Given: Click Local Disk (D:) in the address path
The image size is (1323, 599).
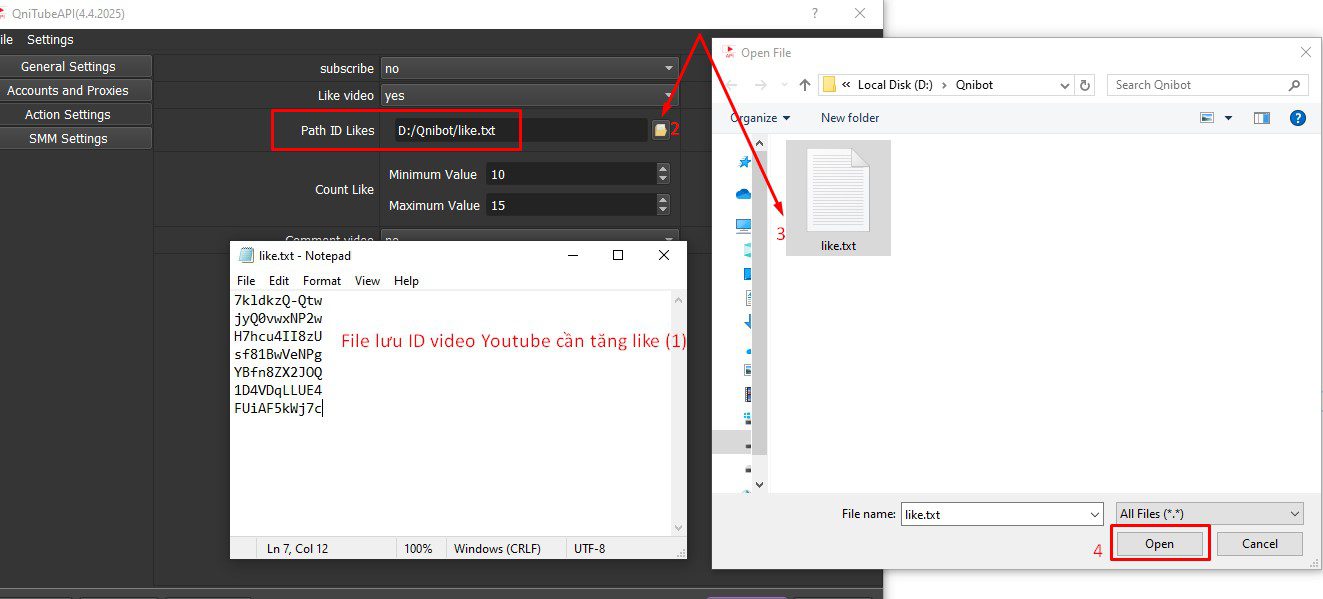Looking at the screenshot, I should tap(895, 85).
